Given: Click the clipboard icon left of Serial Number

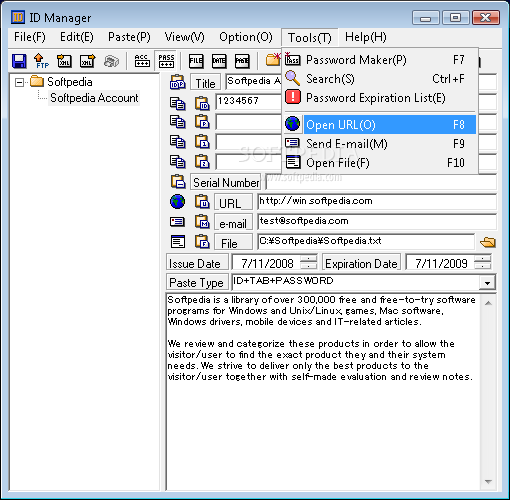Looking at the screenshot, I should [178, 182].
